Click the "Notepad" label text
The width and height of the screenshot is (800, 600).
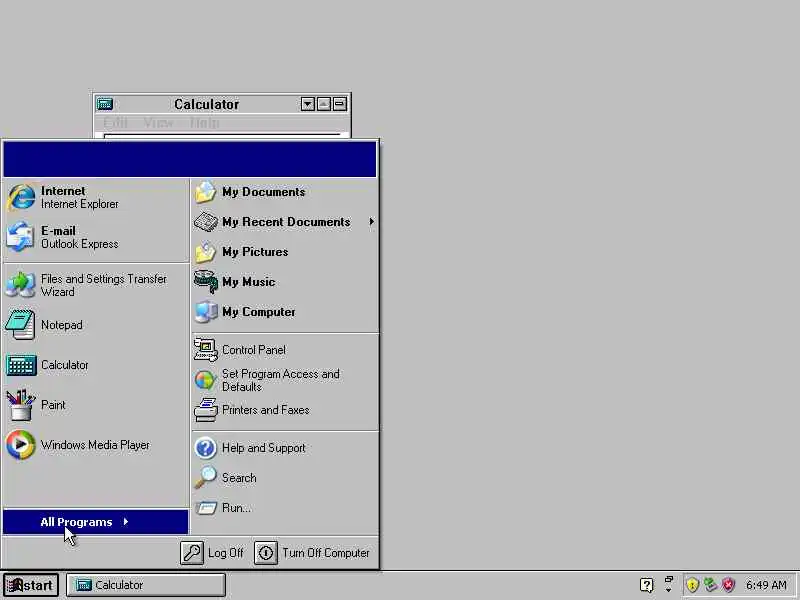pyautogui.click(x=62, y=325)
